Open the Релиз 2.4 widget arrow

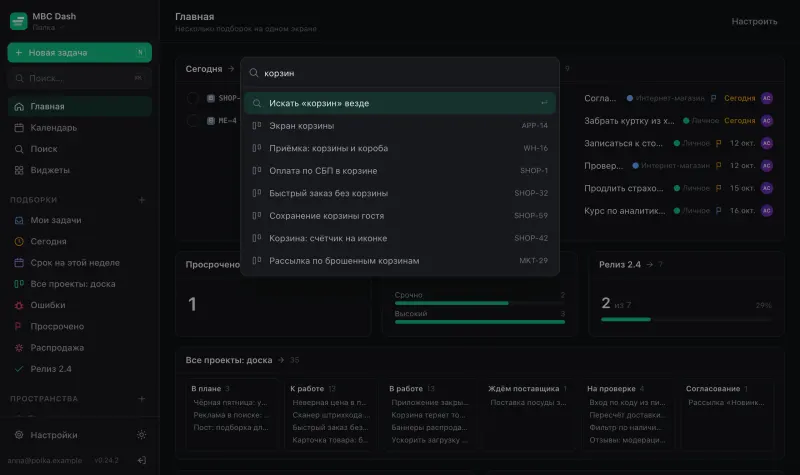[x=649, y=264]
